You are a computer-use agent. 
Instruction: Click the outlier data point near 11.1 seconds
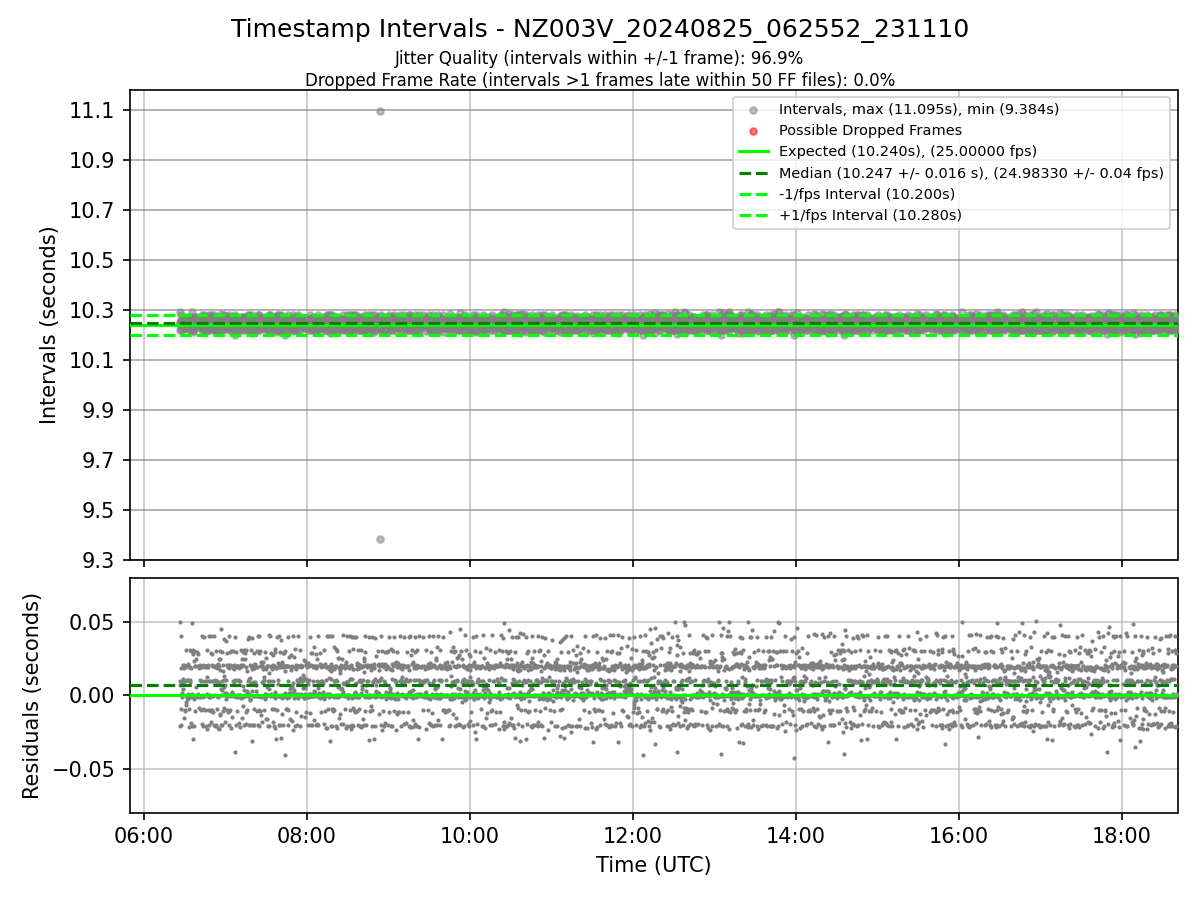click(x=380, y=111)
